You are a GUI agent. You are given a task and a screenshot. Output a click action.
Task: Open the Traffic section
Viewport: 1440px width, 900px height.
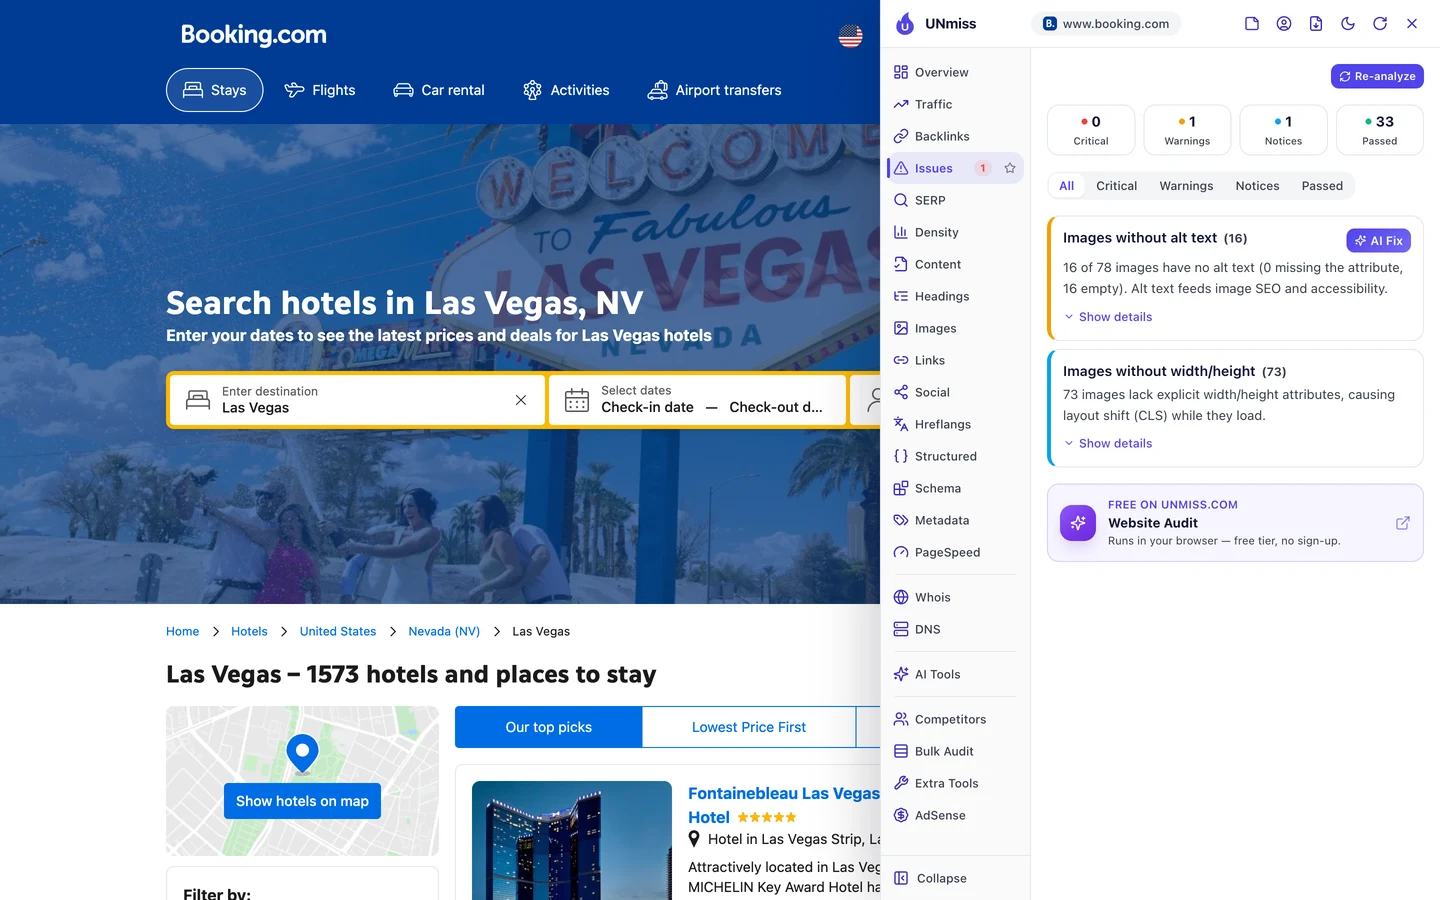[955, 104]
